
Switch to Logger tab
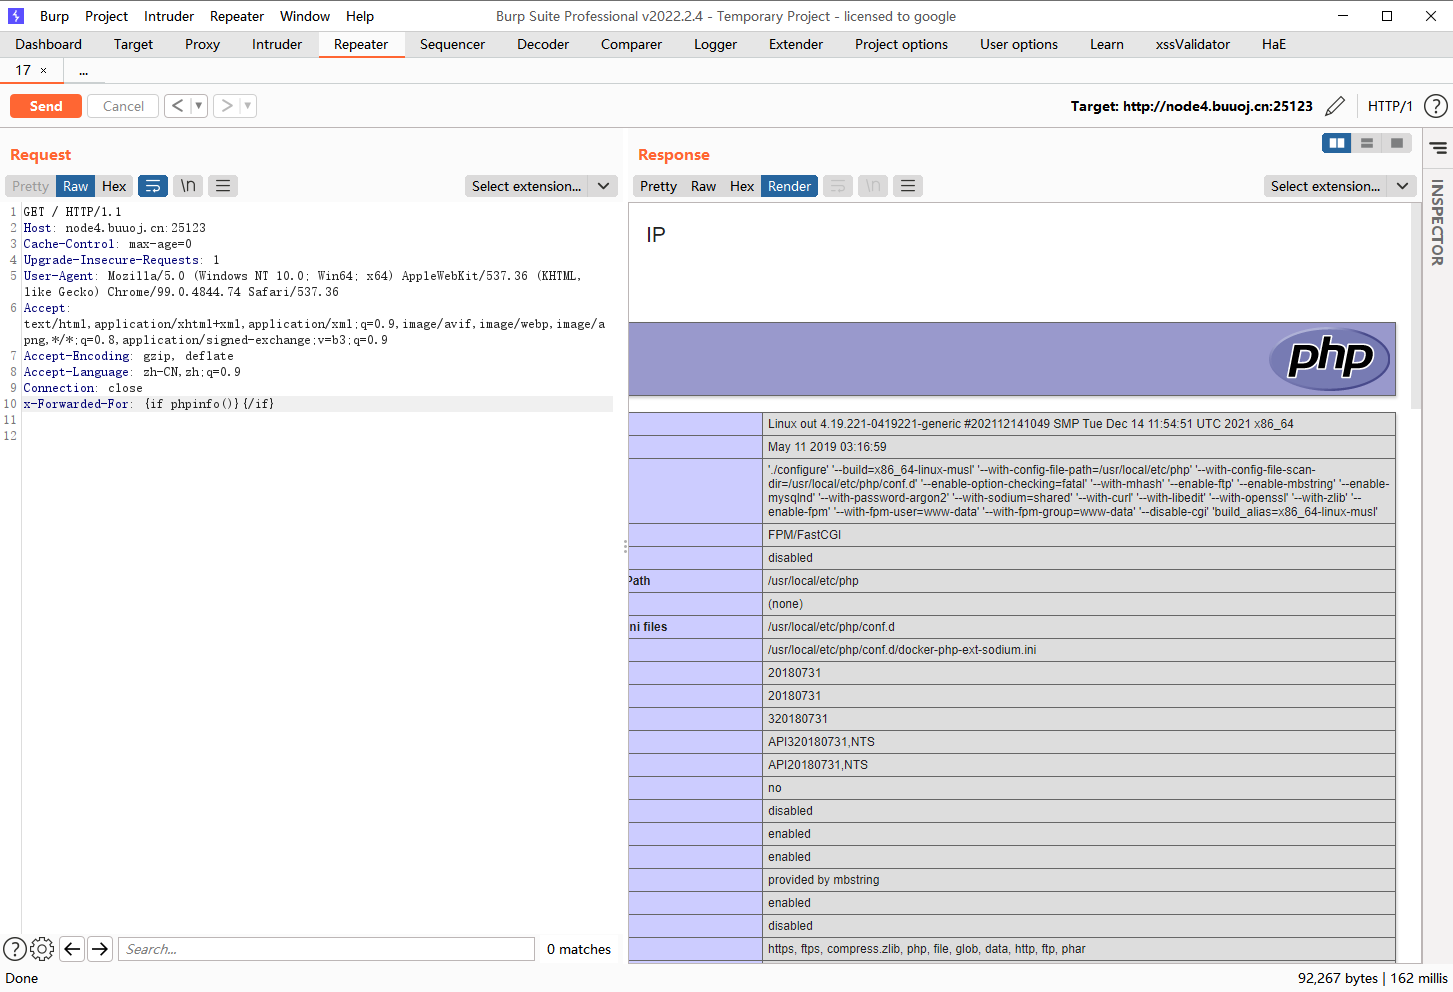click(x=715, y=44)
